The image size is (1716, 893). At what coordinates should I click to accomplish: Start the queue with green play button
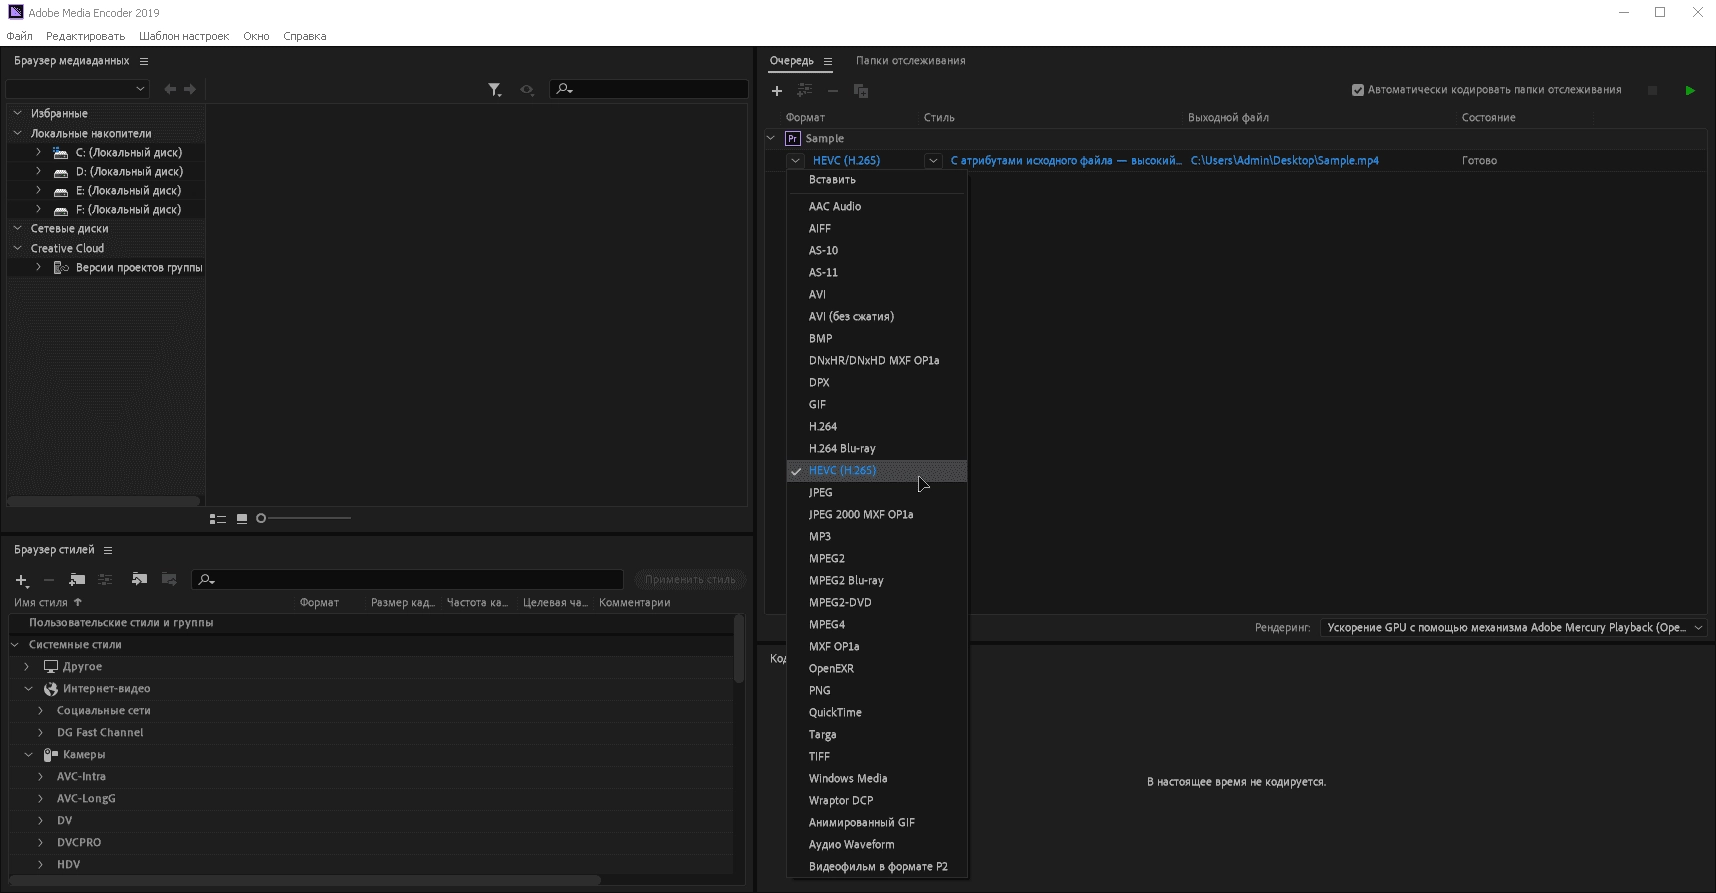(x=1690, y=90)
